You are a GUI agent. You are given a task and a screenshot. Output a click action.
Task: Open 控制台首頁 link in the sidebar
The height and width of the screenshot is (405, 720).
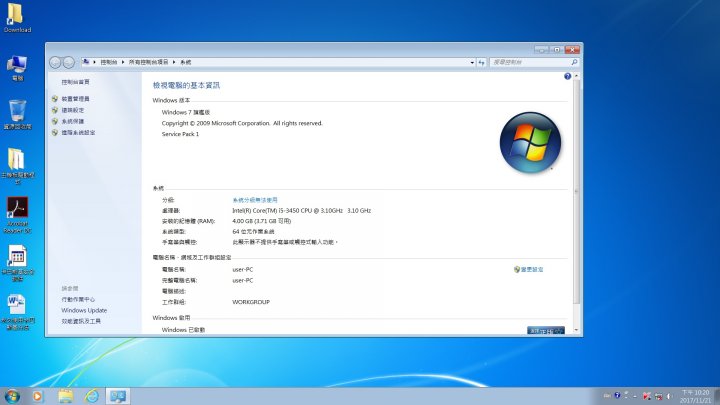pos(75,82)
